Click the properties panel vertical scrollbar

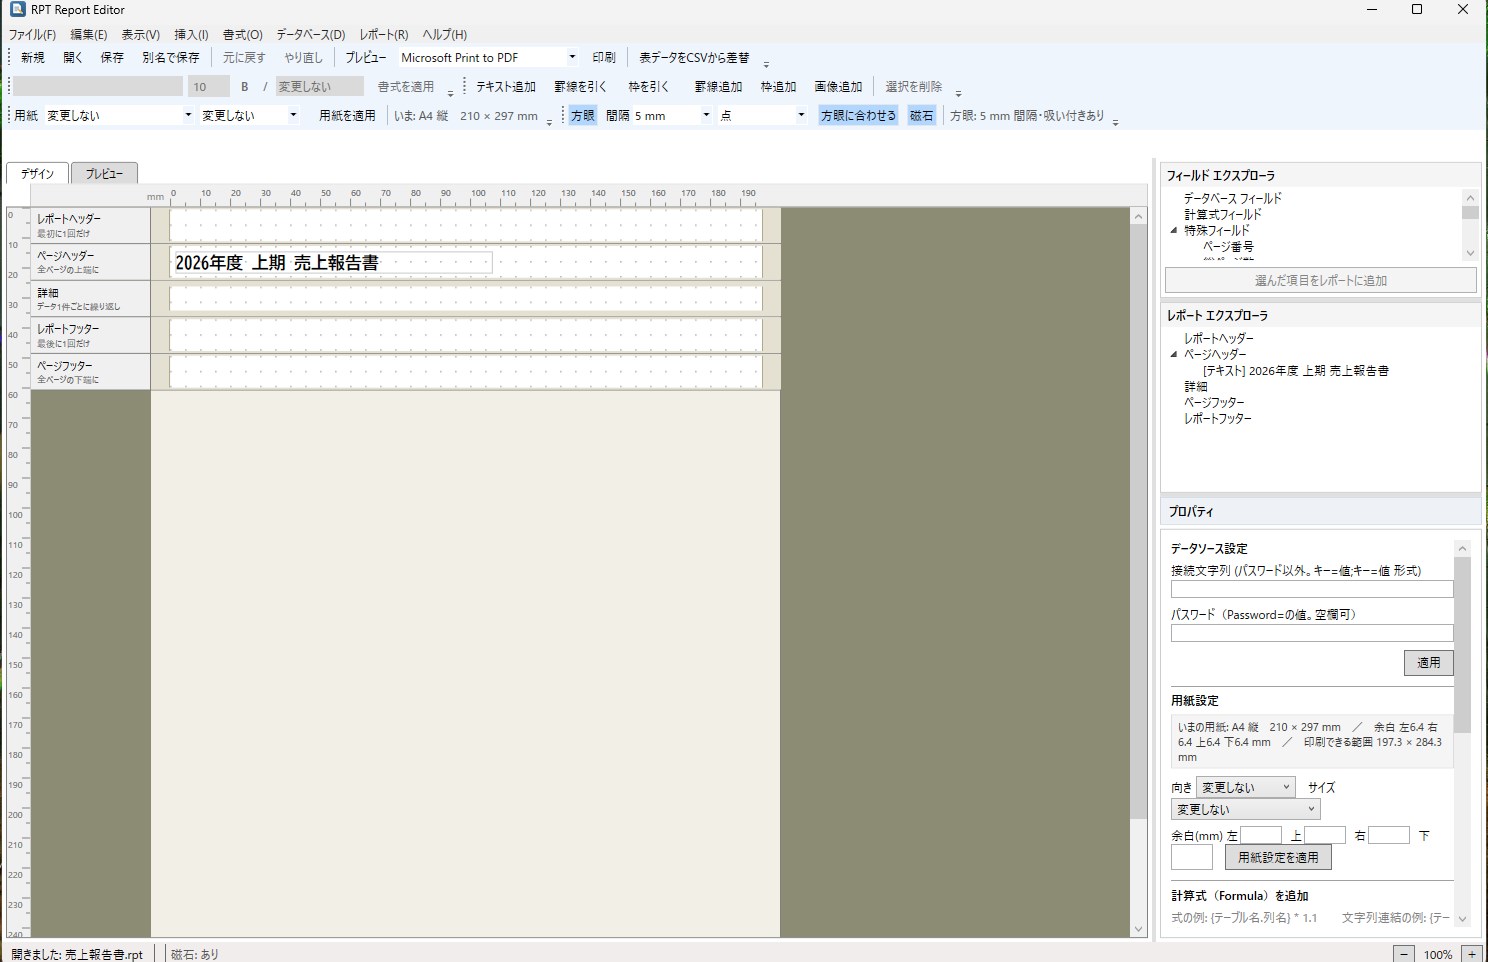pos(1462,734)
